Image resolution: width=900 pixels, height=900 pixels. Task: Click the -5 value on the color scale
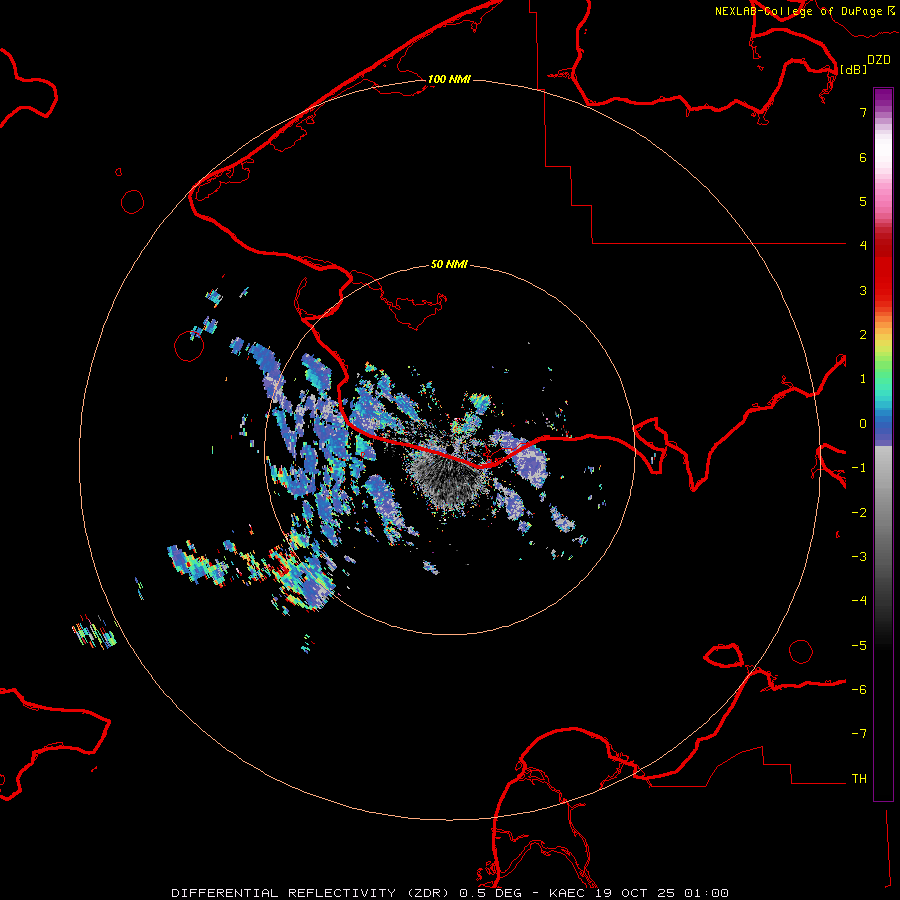[859, 646]
